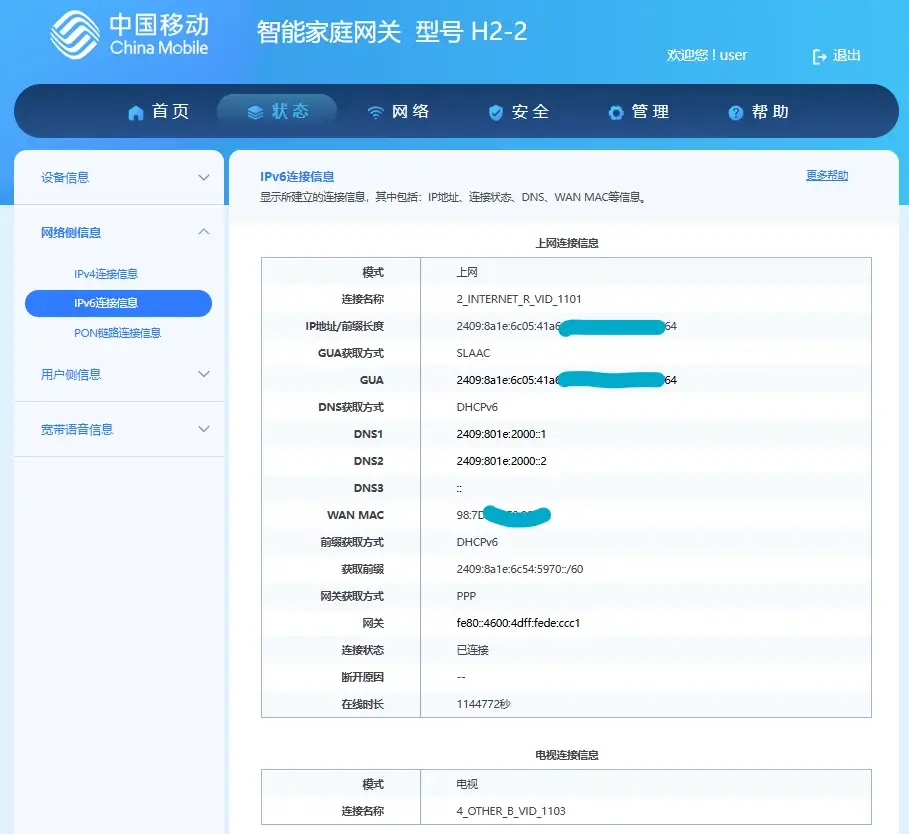
Task: Open the 更多帮助 link
Action: tap(826, 176)
